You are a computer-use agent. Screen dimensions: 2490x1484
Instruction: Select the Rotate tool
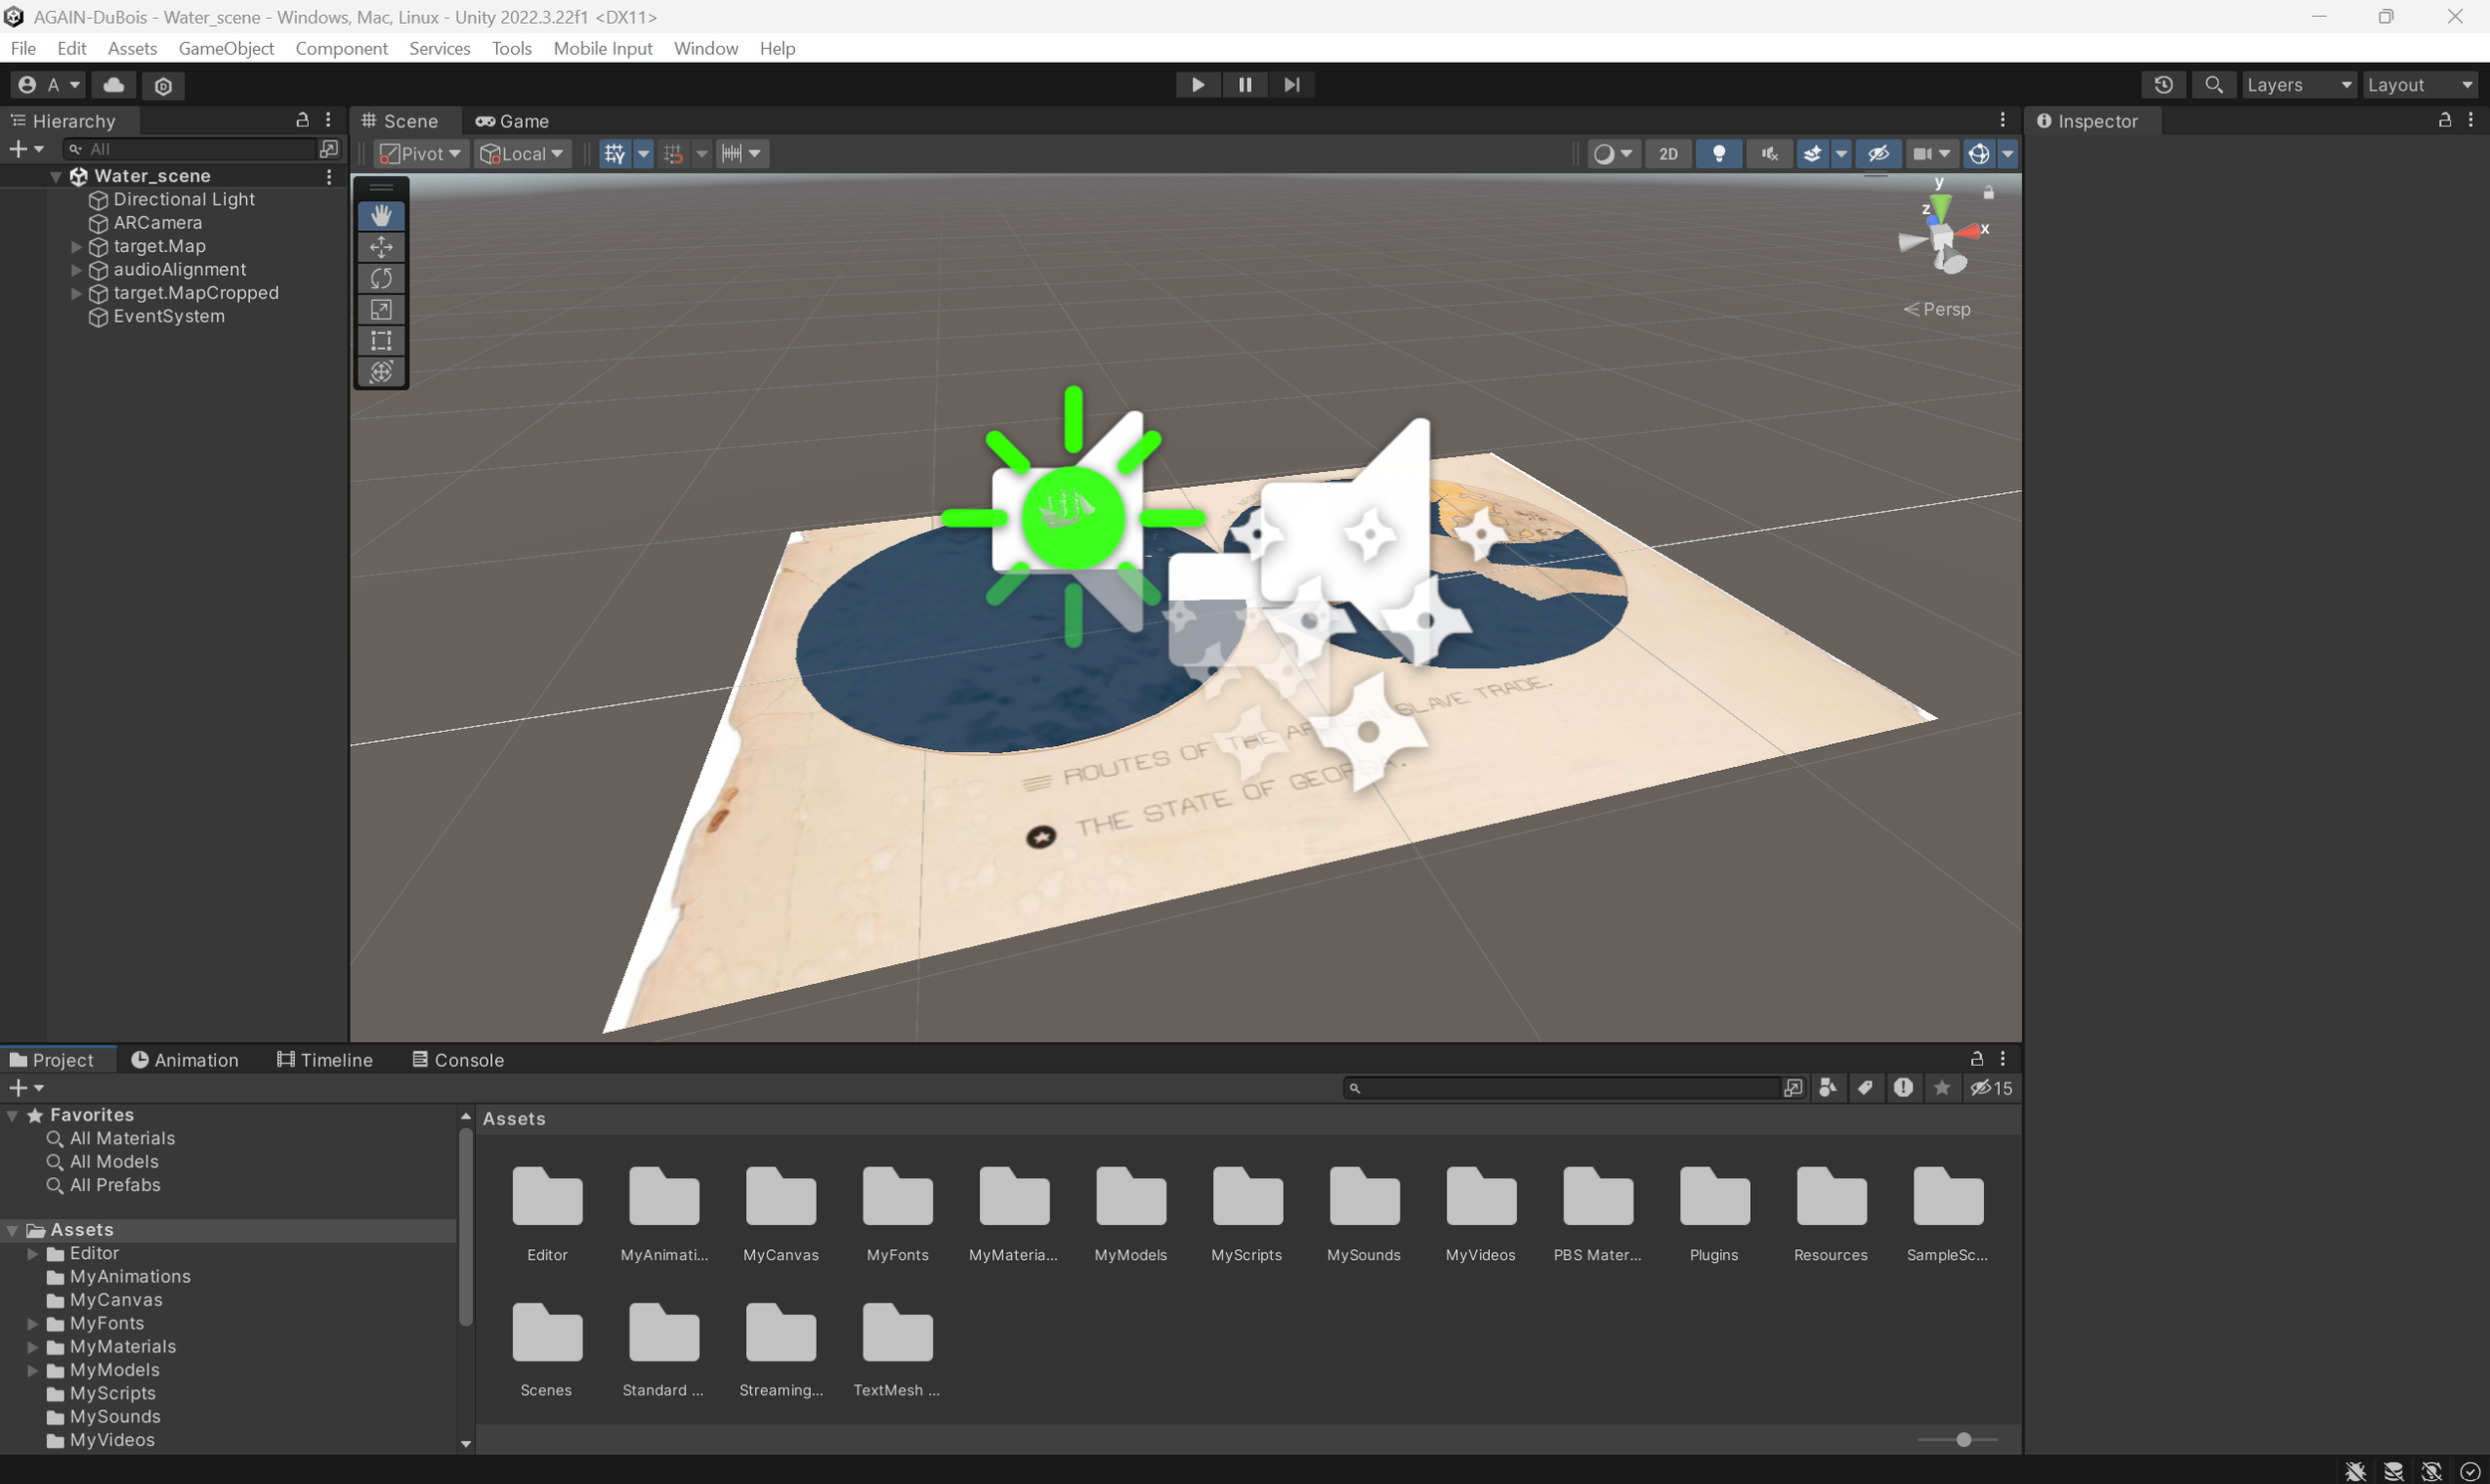tap(381, 278)
